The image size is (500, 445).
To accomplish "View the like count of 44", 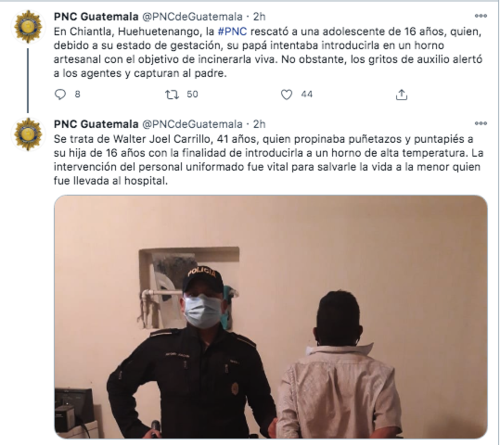I will (307, 94).
